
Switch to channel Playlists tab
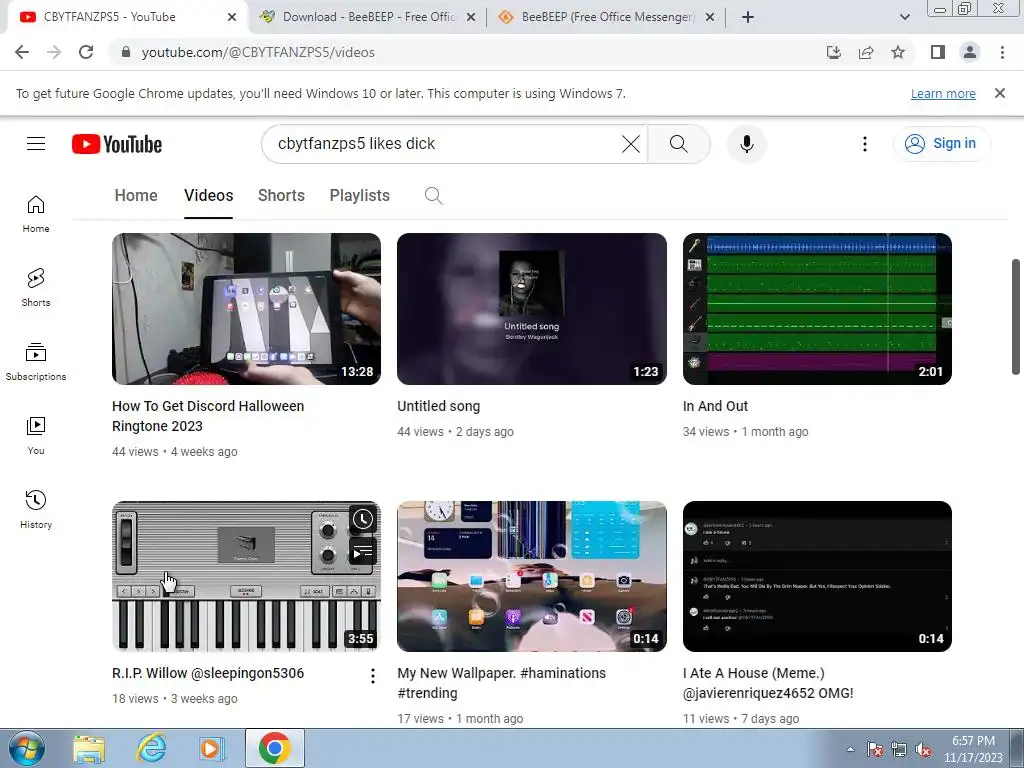pyautogui.click(x=359, y=195)
